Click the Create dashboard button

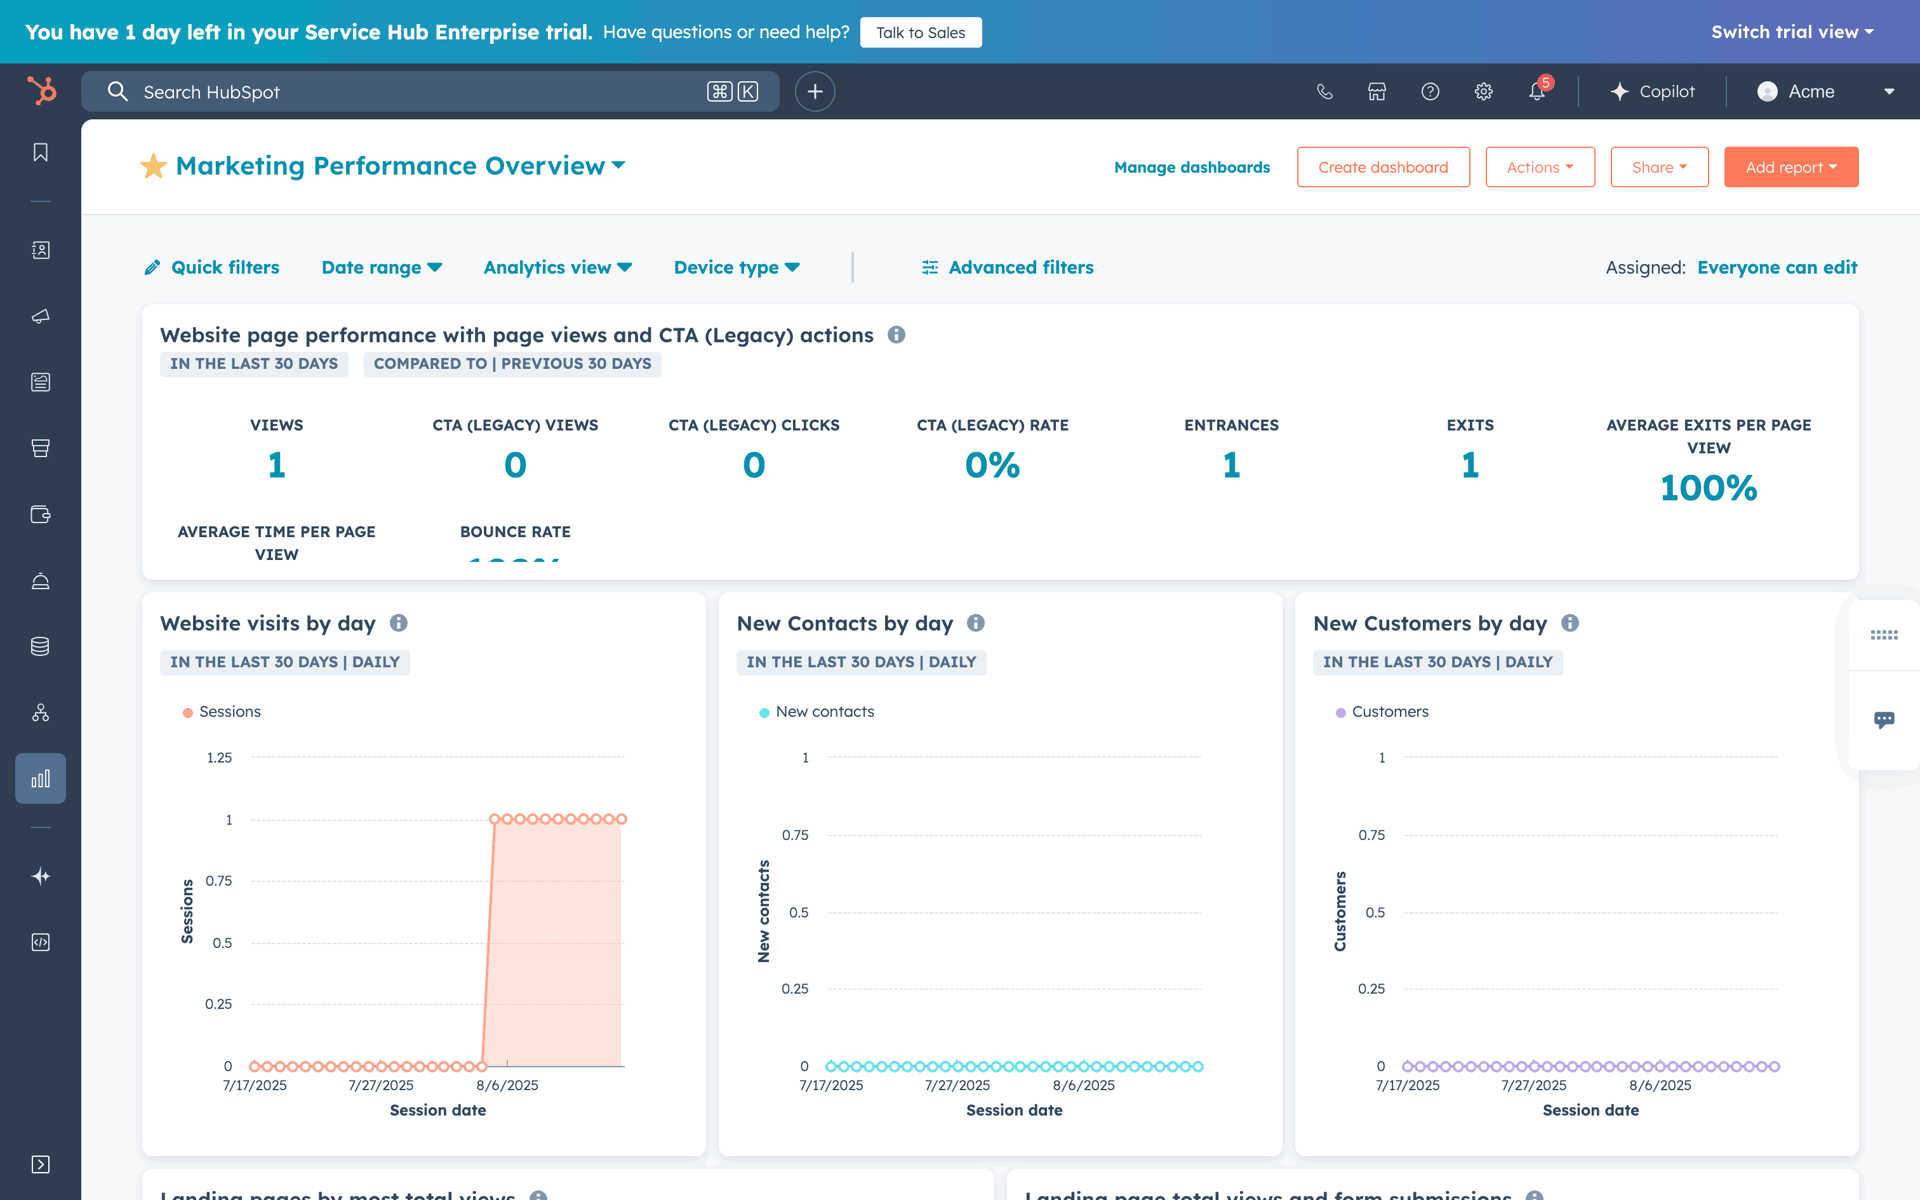click(1383, 167)
